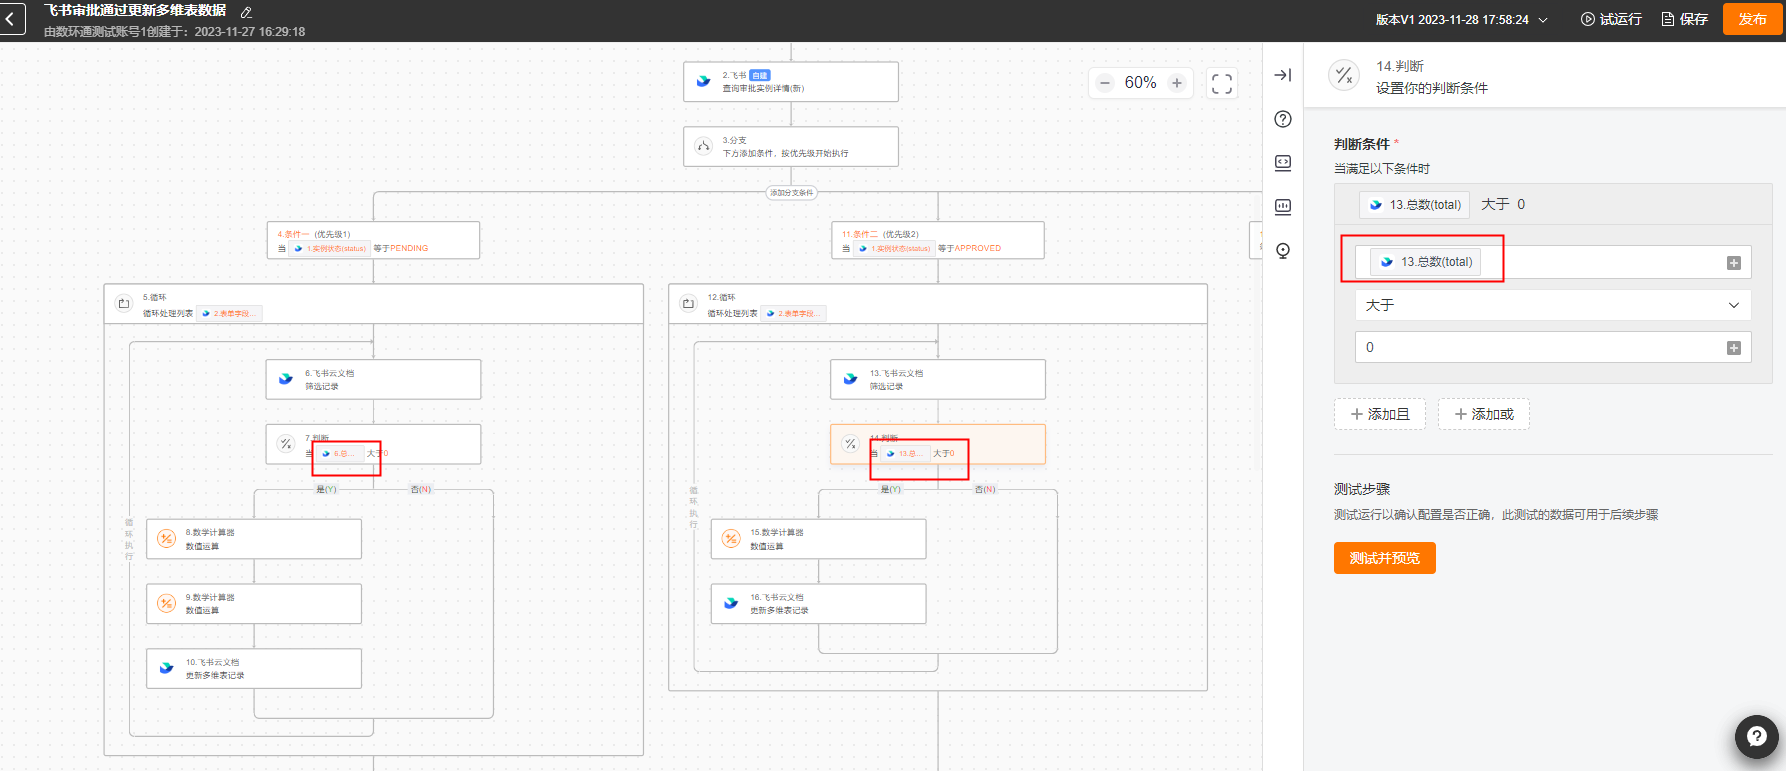Click the pencil icon to rename the workflow
The image size is (1786, 771).
[x=246, y=12]
